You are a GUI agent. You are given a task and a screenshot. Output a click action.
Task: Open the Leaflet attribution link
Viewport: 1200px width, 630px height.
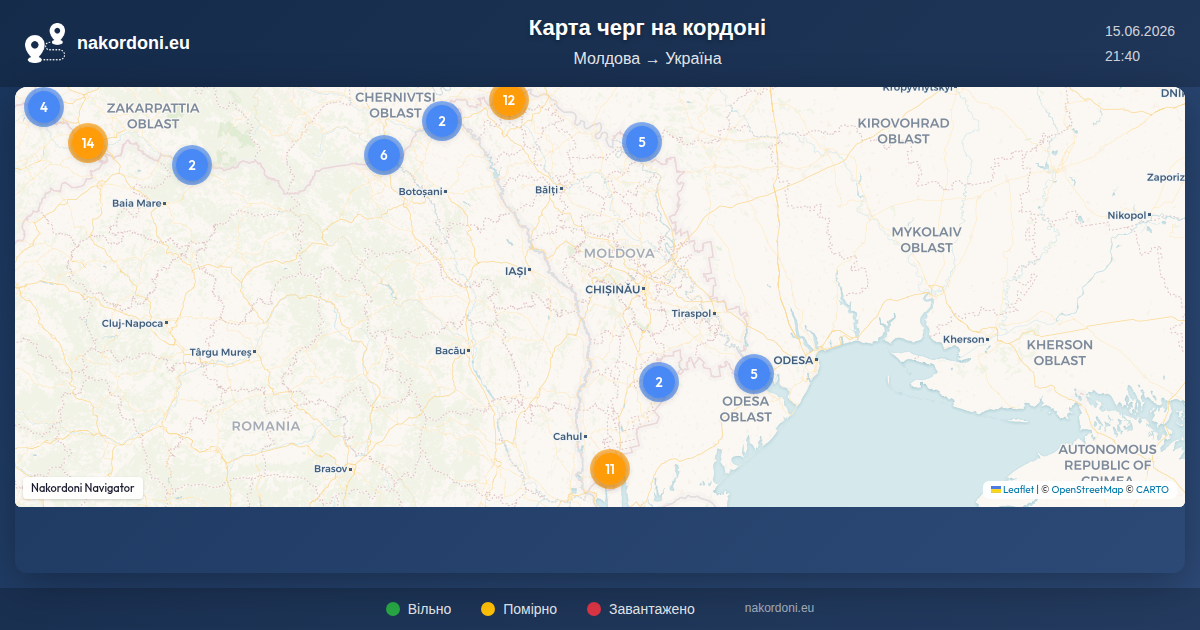point(1012,490)
